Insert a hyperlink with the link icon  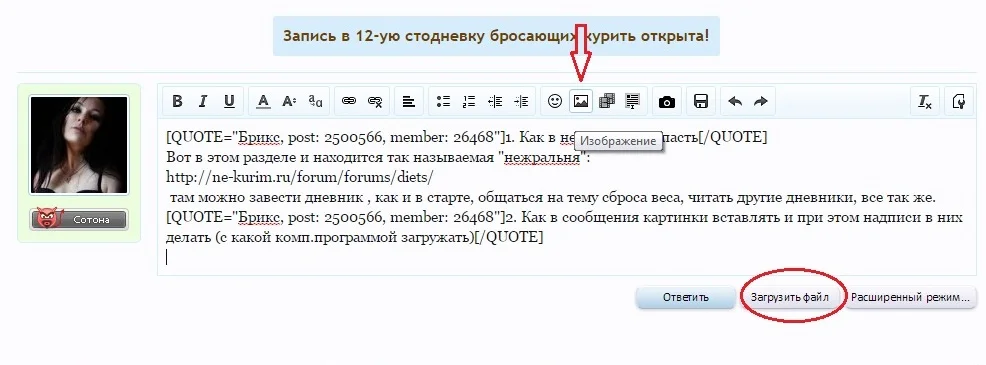tap(349, 101)
